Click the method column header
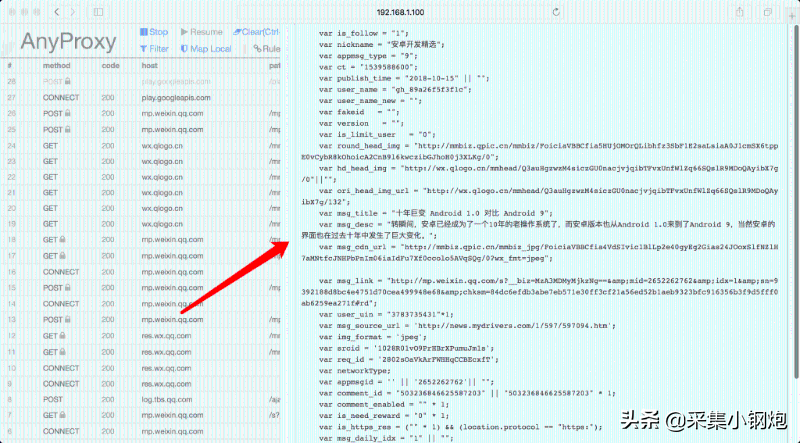 click(x=56, y=65)
